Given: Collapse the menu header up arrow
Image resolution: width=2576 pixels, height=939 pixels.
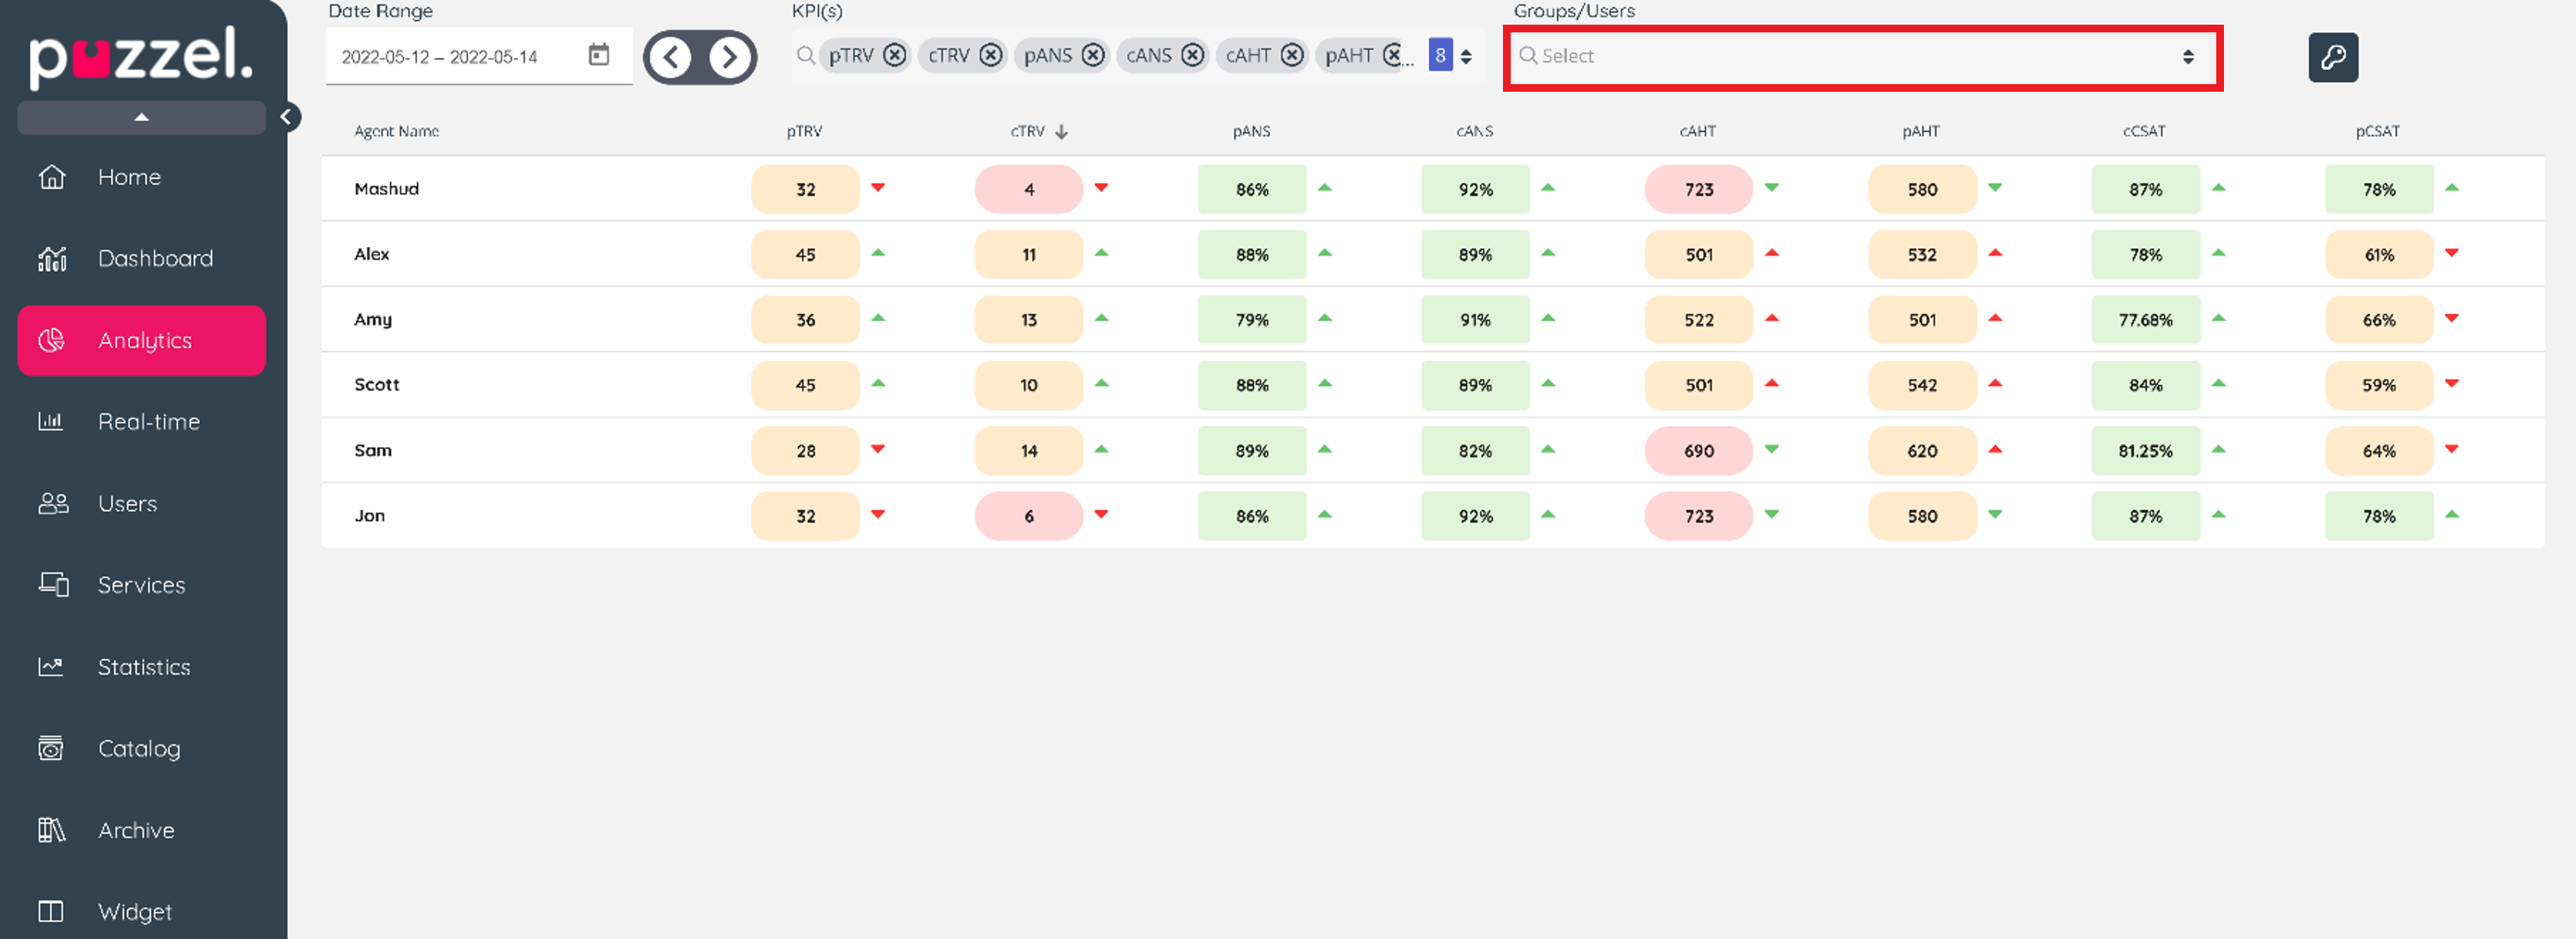Looking at the screenshot, I should tap(141, 117).
